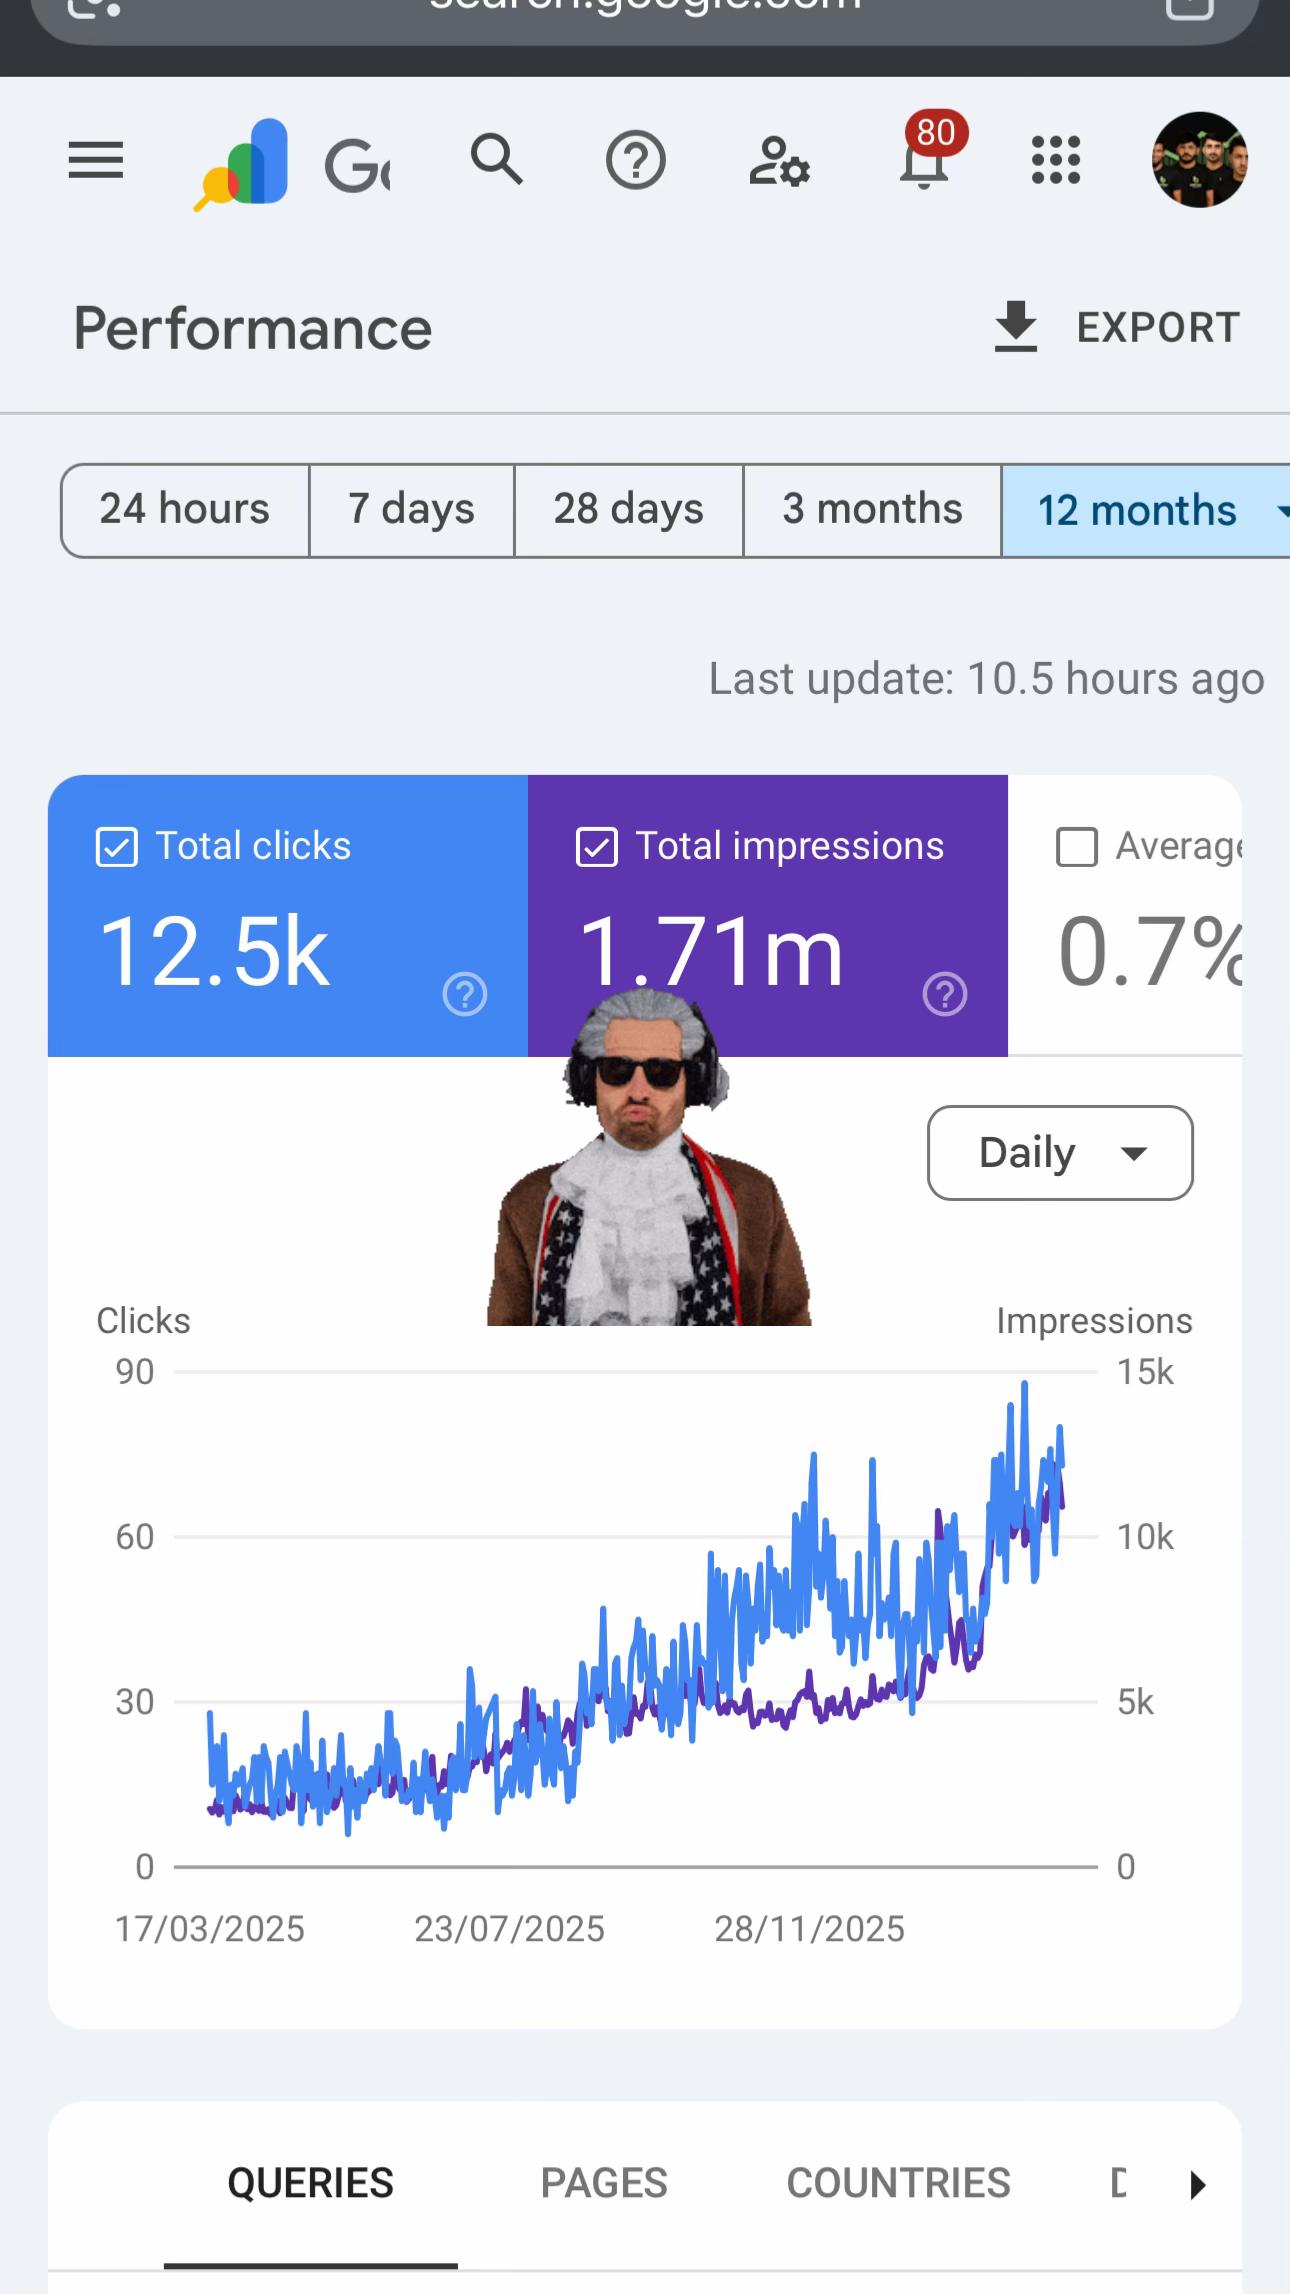This screenshot has width=1290, height=2294.
Task: Switch to the COUNTRIES tab
Action: (899, 2184)
